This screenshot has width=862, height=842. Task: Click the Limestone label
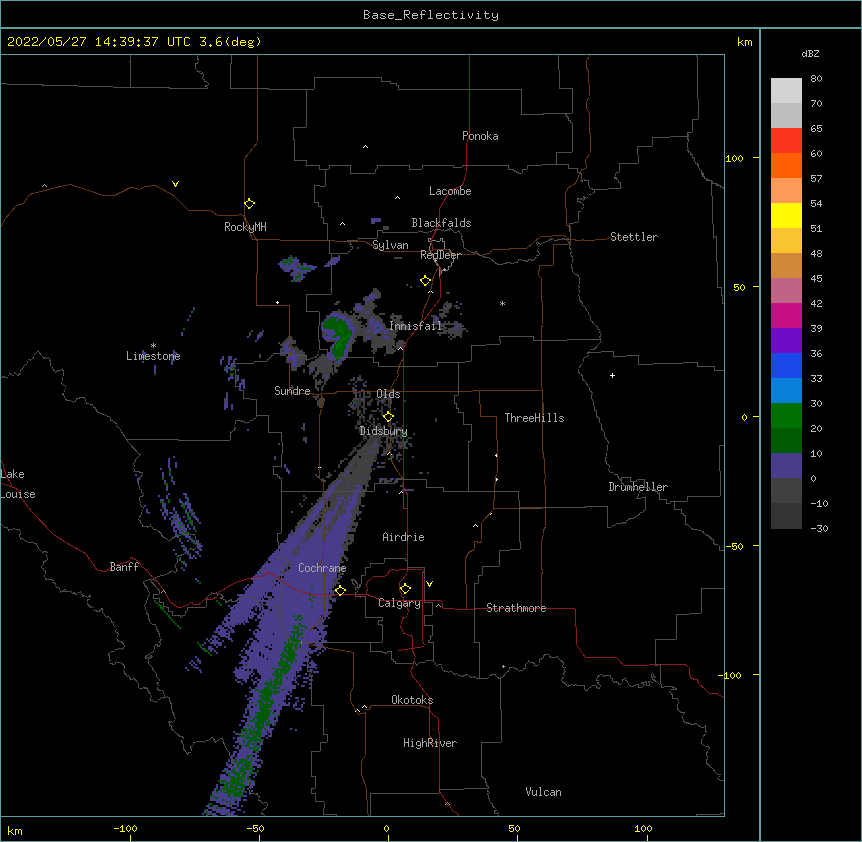pos(153,356)
